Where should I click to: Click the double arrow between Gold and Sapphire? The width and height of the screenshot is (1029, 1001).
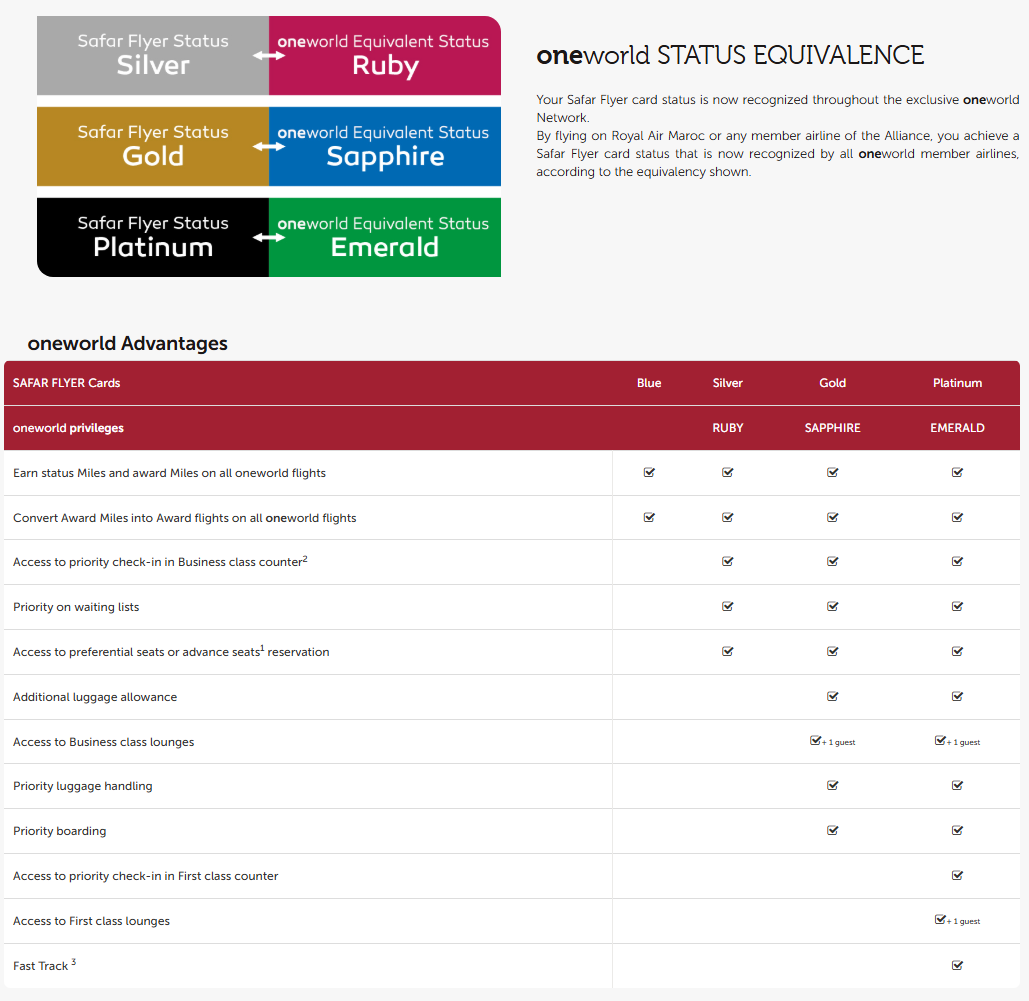269,147
